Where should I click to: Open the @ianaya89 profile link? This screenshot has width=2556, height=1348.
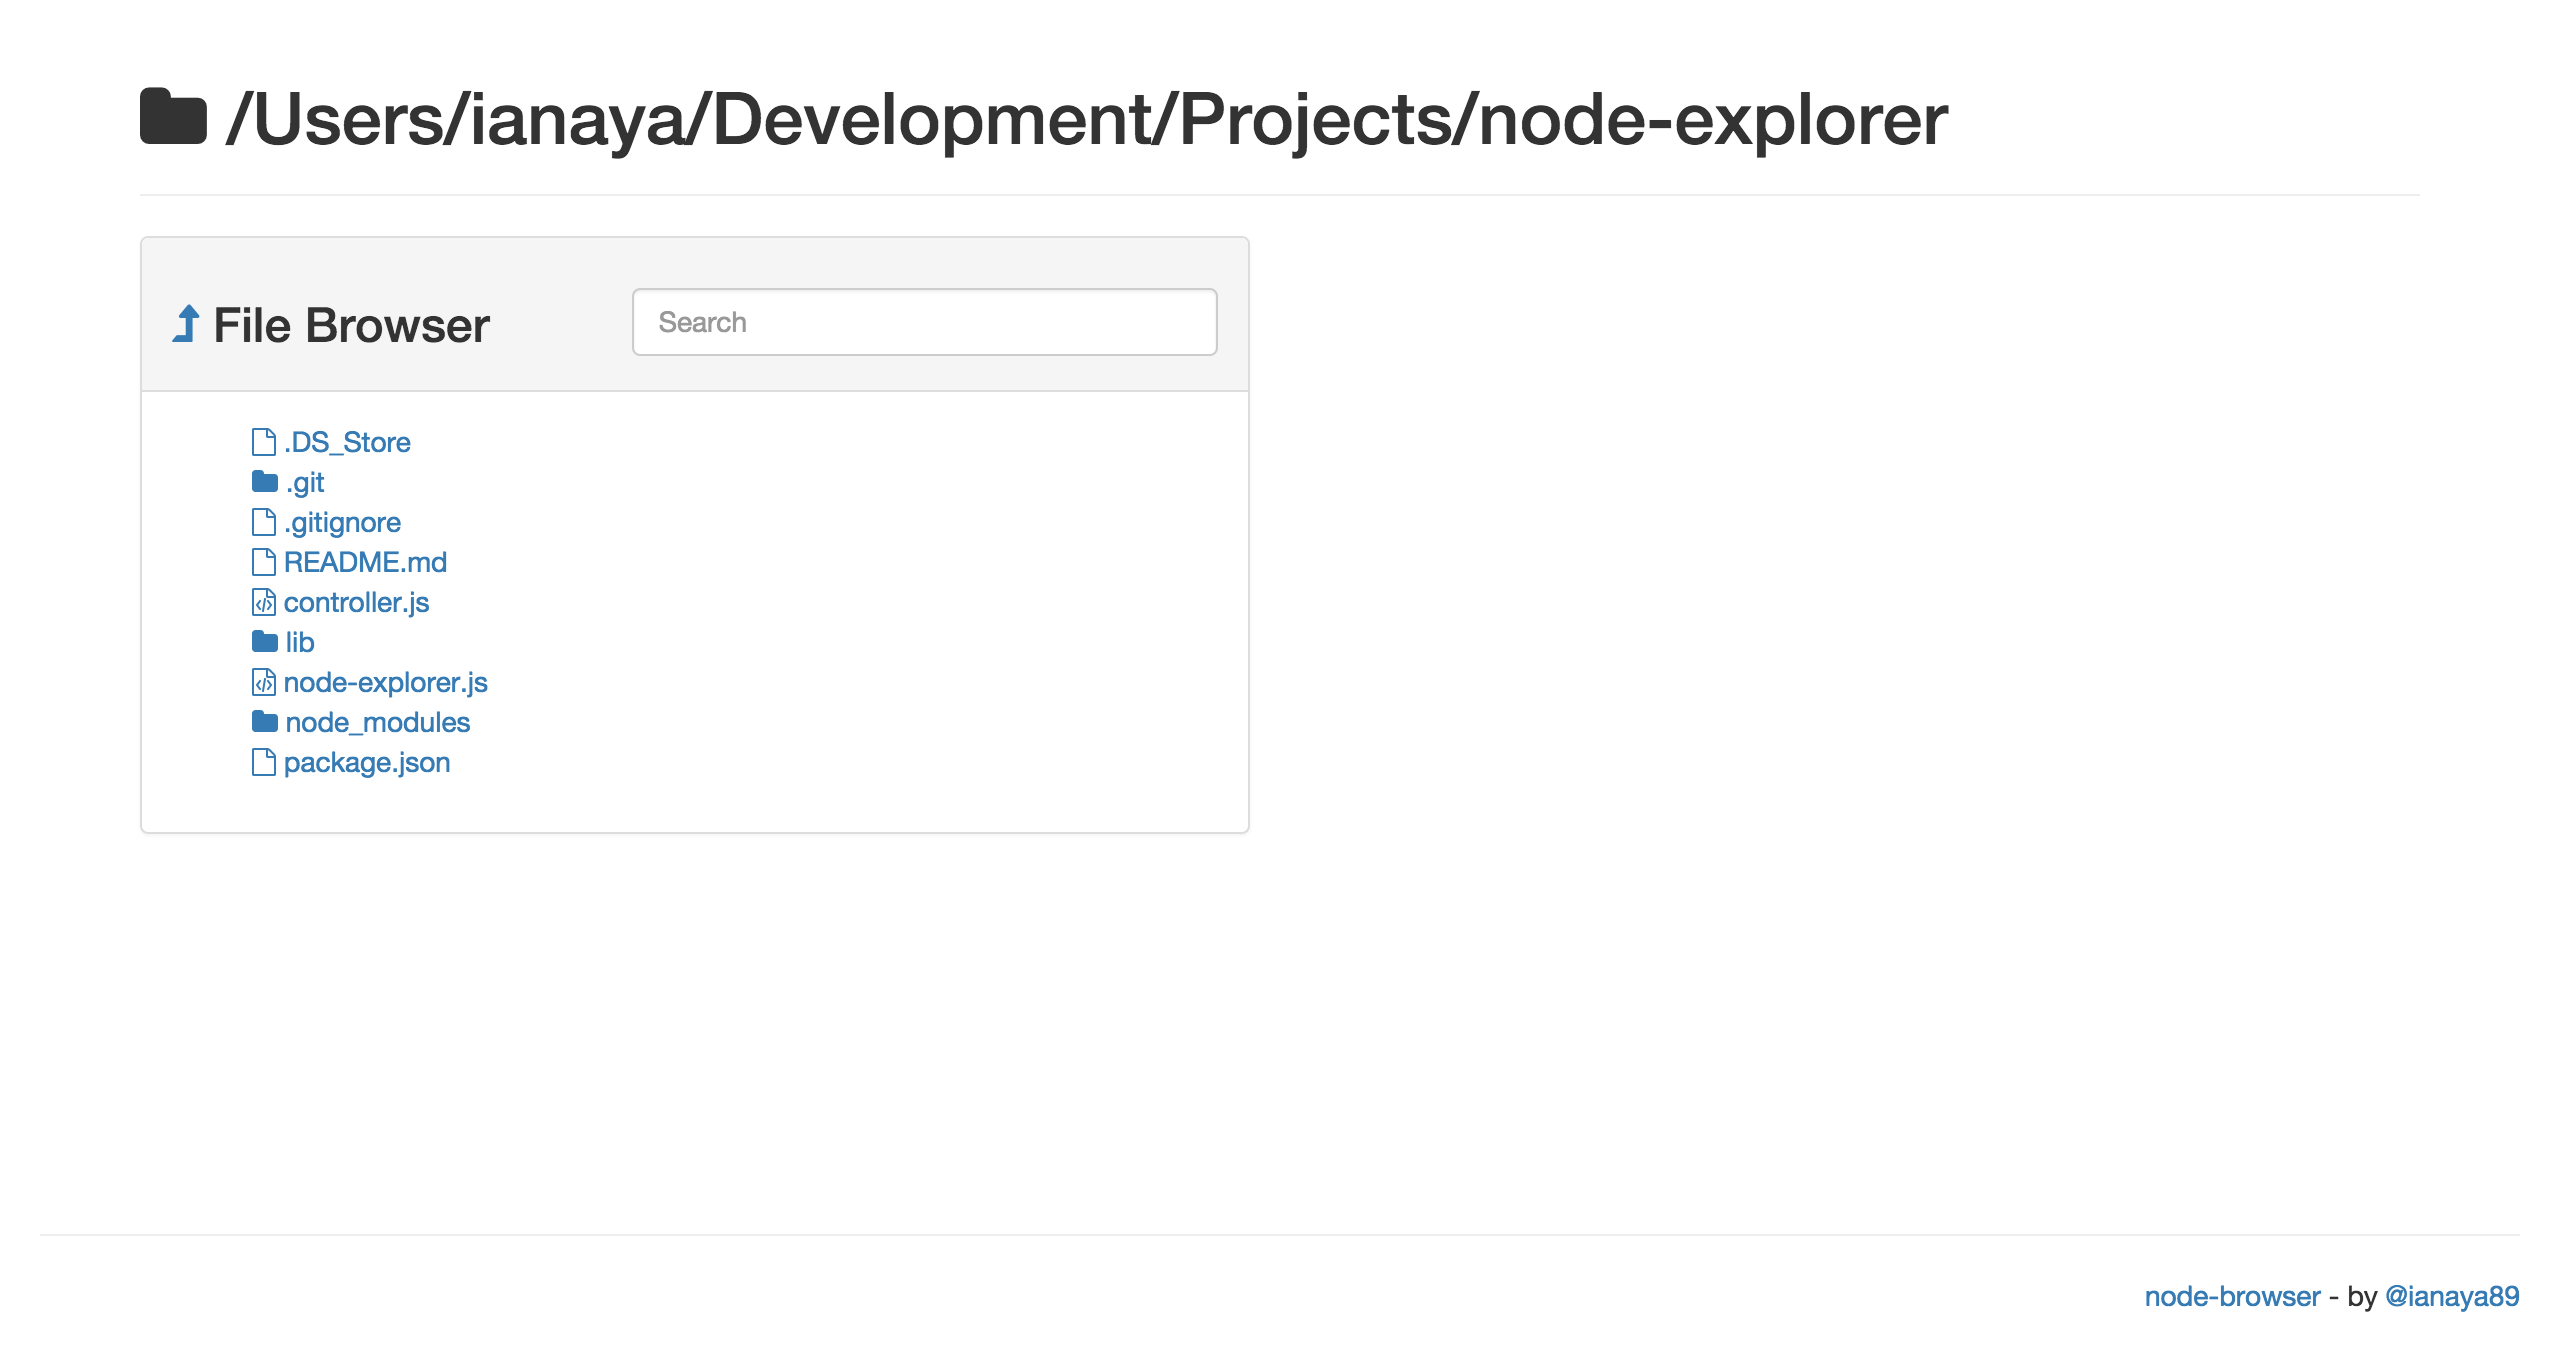(2451, 1296)
